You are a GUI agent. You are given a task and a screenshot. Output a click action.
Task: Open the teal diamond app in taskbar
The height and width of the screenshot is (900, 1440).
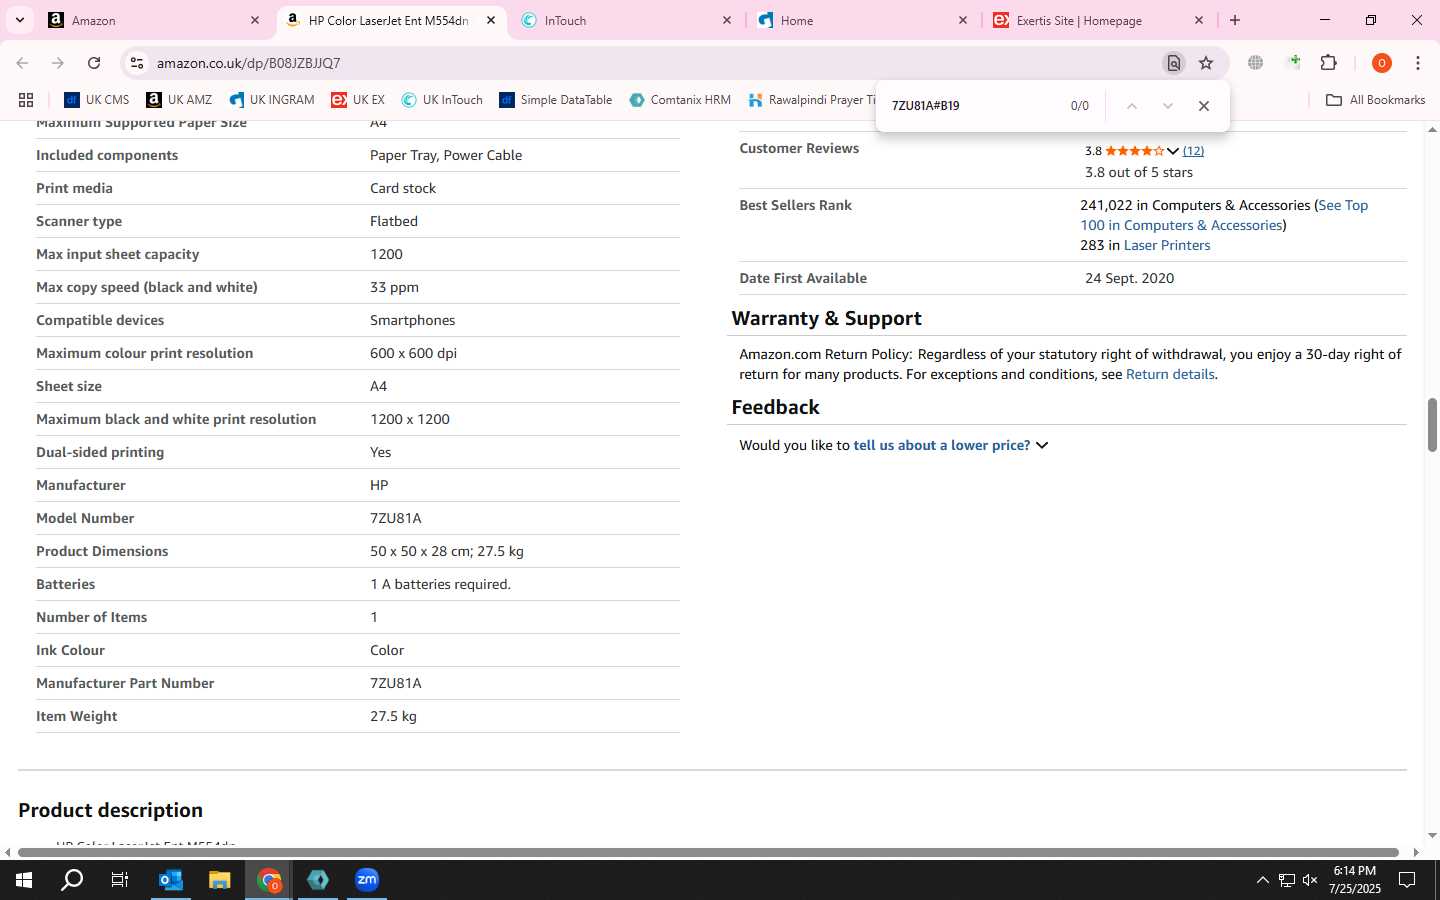click(x=318, y=880)
